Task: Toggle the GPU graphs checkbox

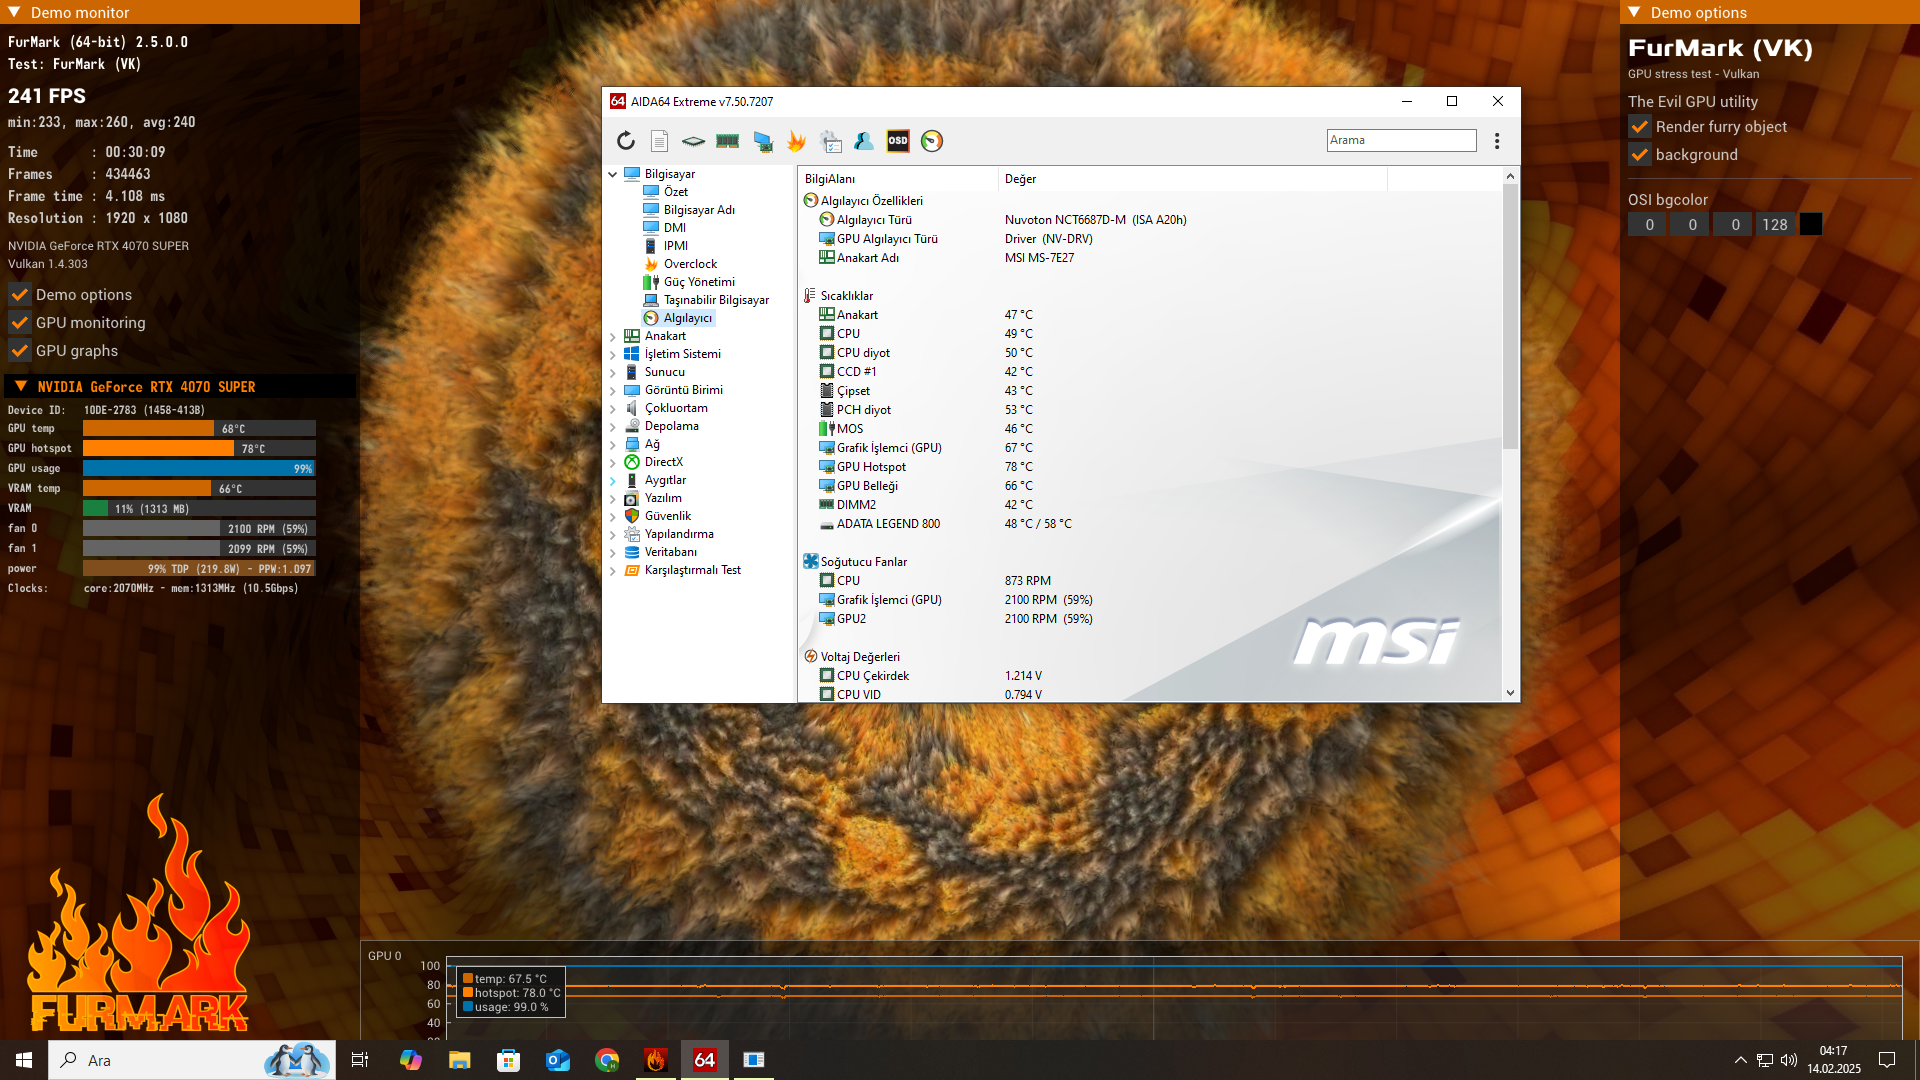Action: [20, 351]
